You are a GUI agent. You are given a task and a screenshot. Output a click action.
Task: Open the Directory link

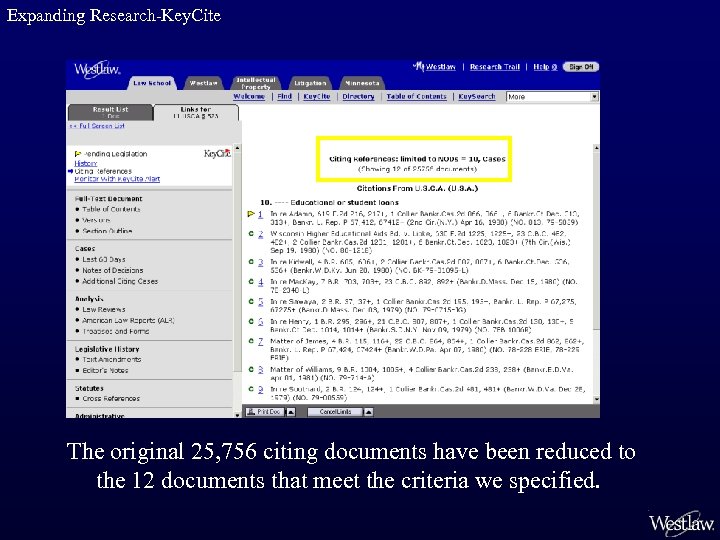pos(358,96)
